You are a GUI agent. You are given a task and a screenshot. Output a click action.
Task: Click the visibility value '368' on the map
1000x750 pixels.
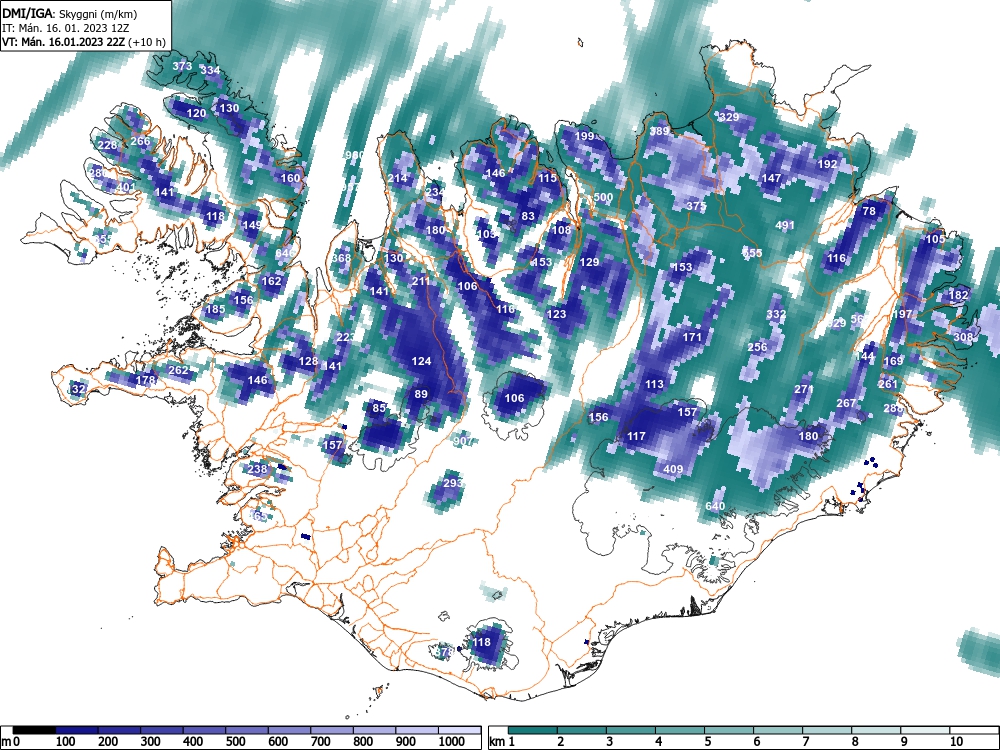(x=341, y=258)
